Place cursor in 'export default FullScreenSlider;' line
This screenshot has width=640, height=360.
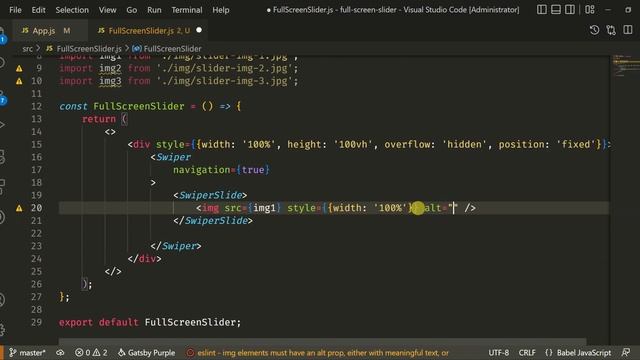(x=150, y=322)
